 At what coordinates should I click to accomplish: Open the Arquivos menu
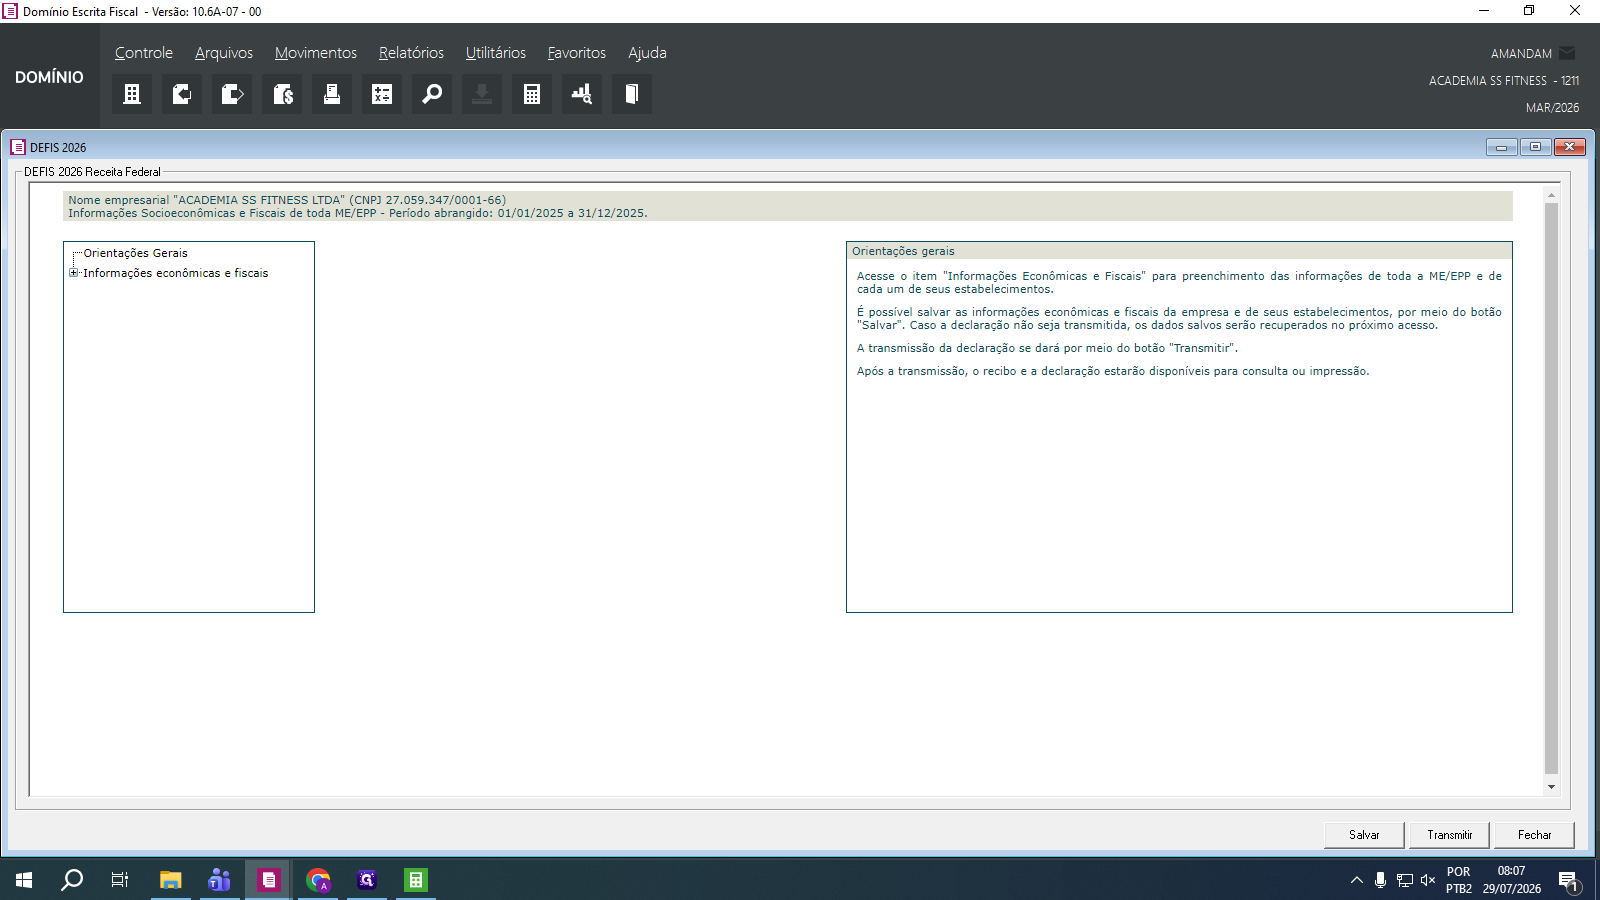point(224,53)
